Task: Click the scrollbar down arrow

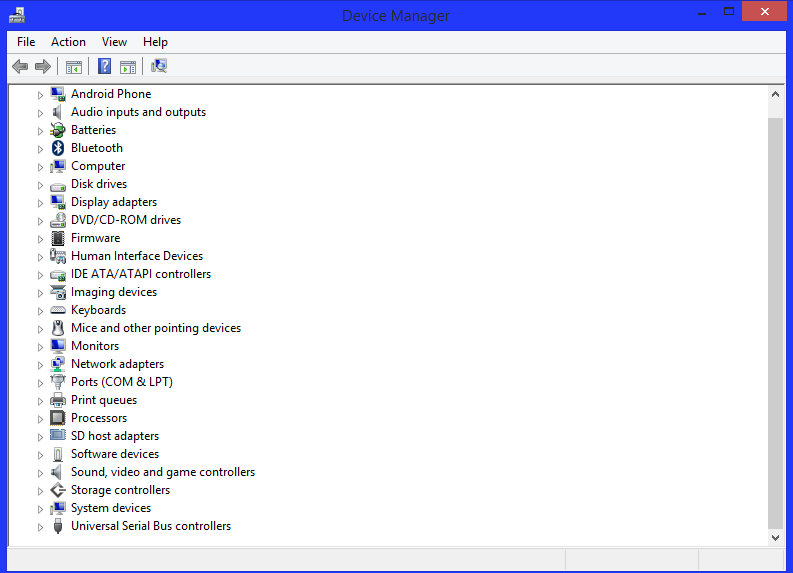Action: (x=775, y=538)
